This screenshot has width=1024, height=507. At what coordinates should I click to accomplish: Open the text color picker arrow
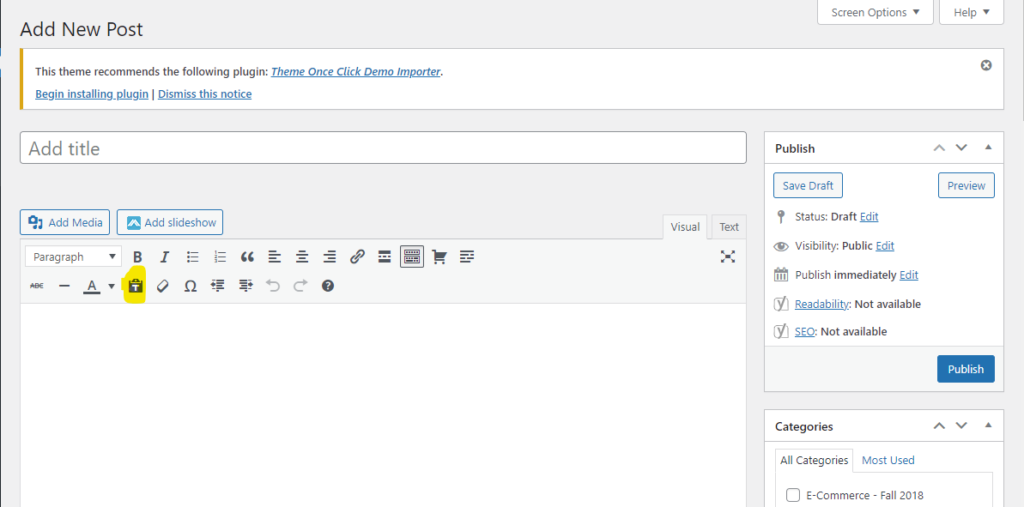(x=112, y=286)
